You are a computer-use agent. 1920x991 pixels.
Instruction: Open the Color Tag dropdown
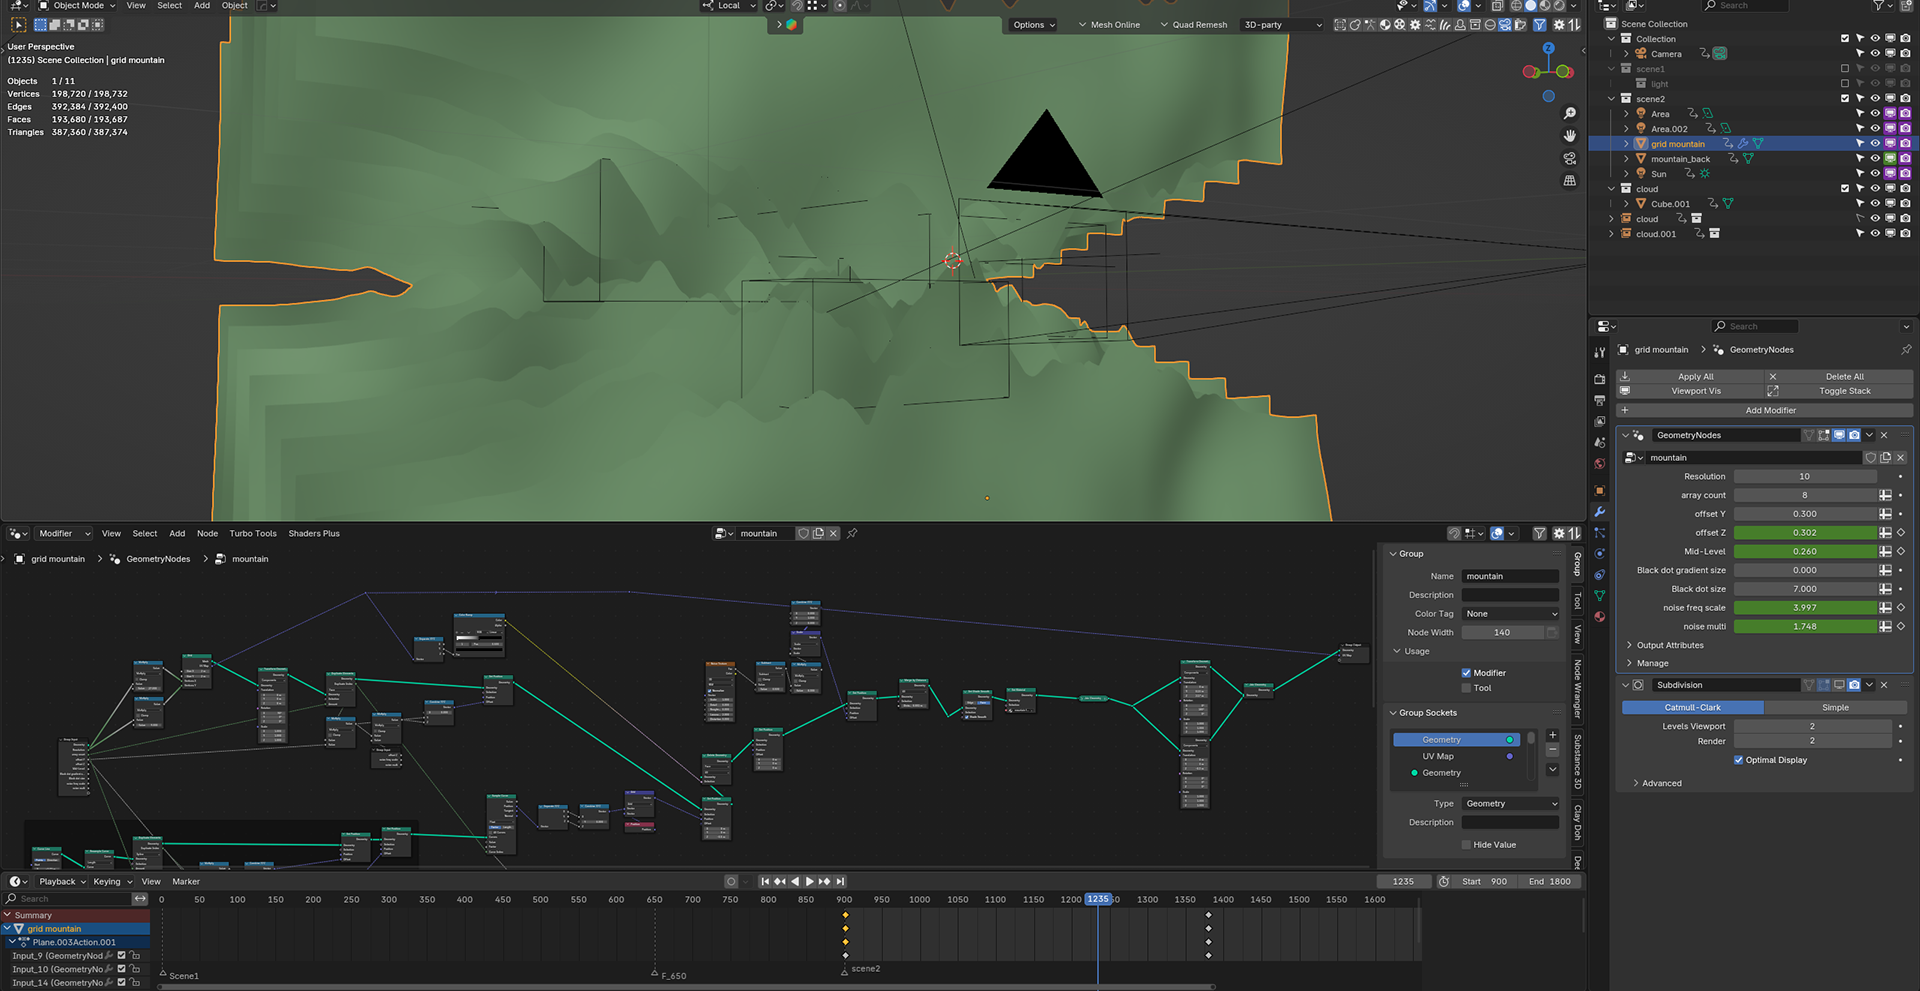[x=1511, y=615]
